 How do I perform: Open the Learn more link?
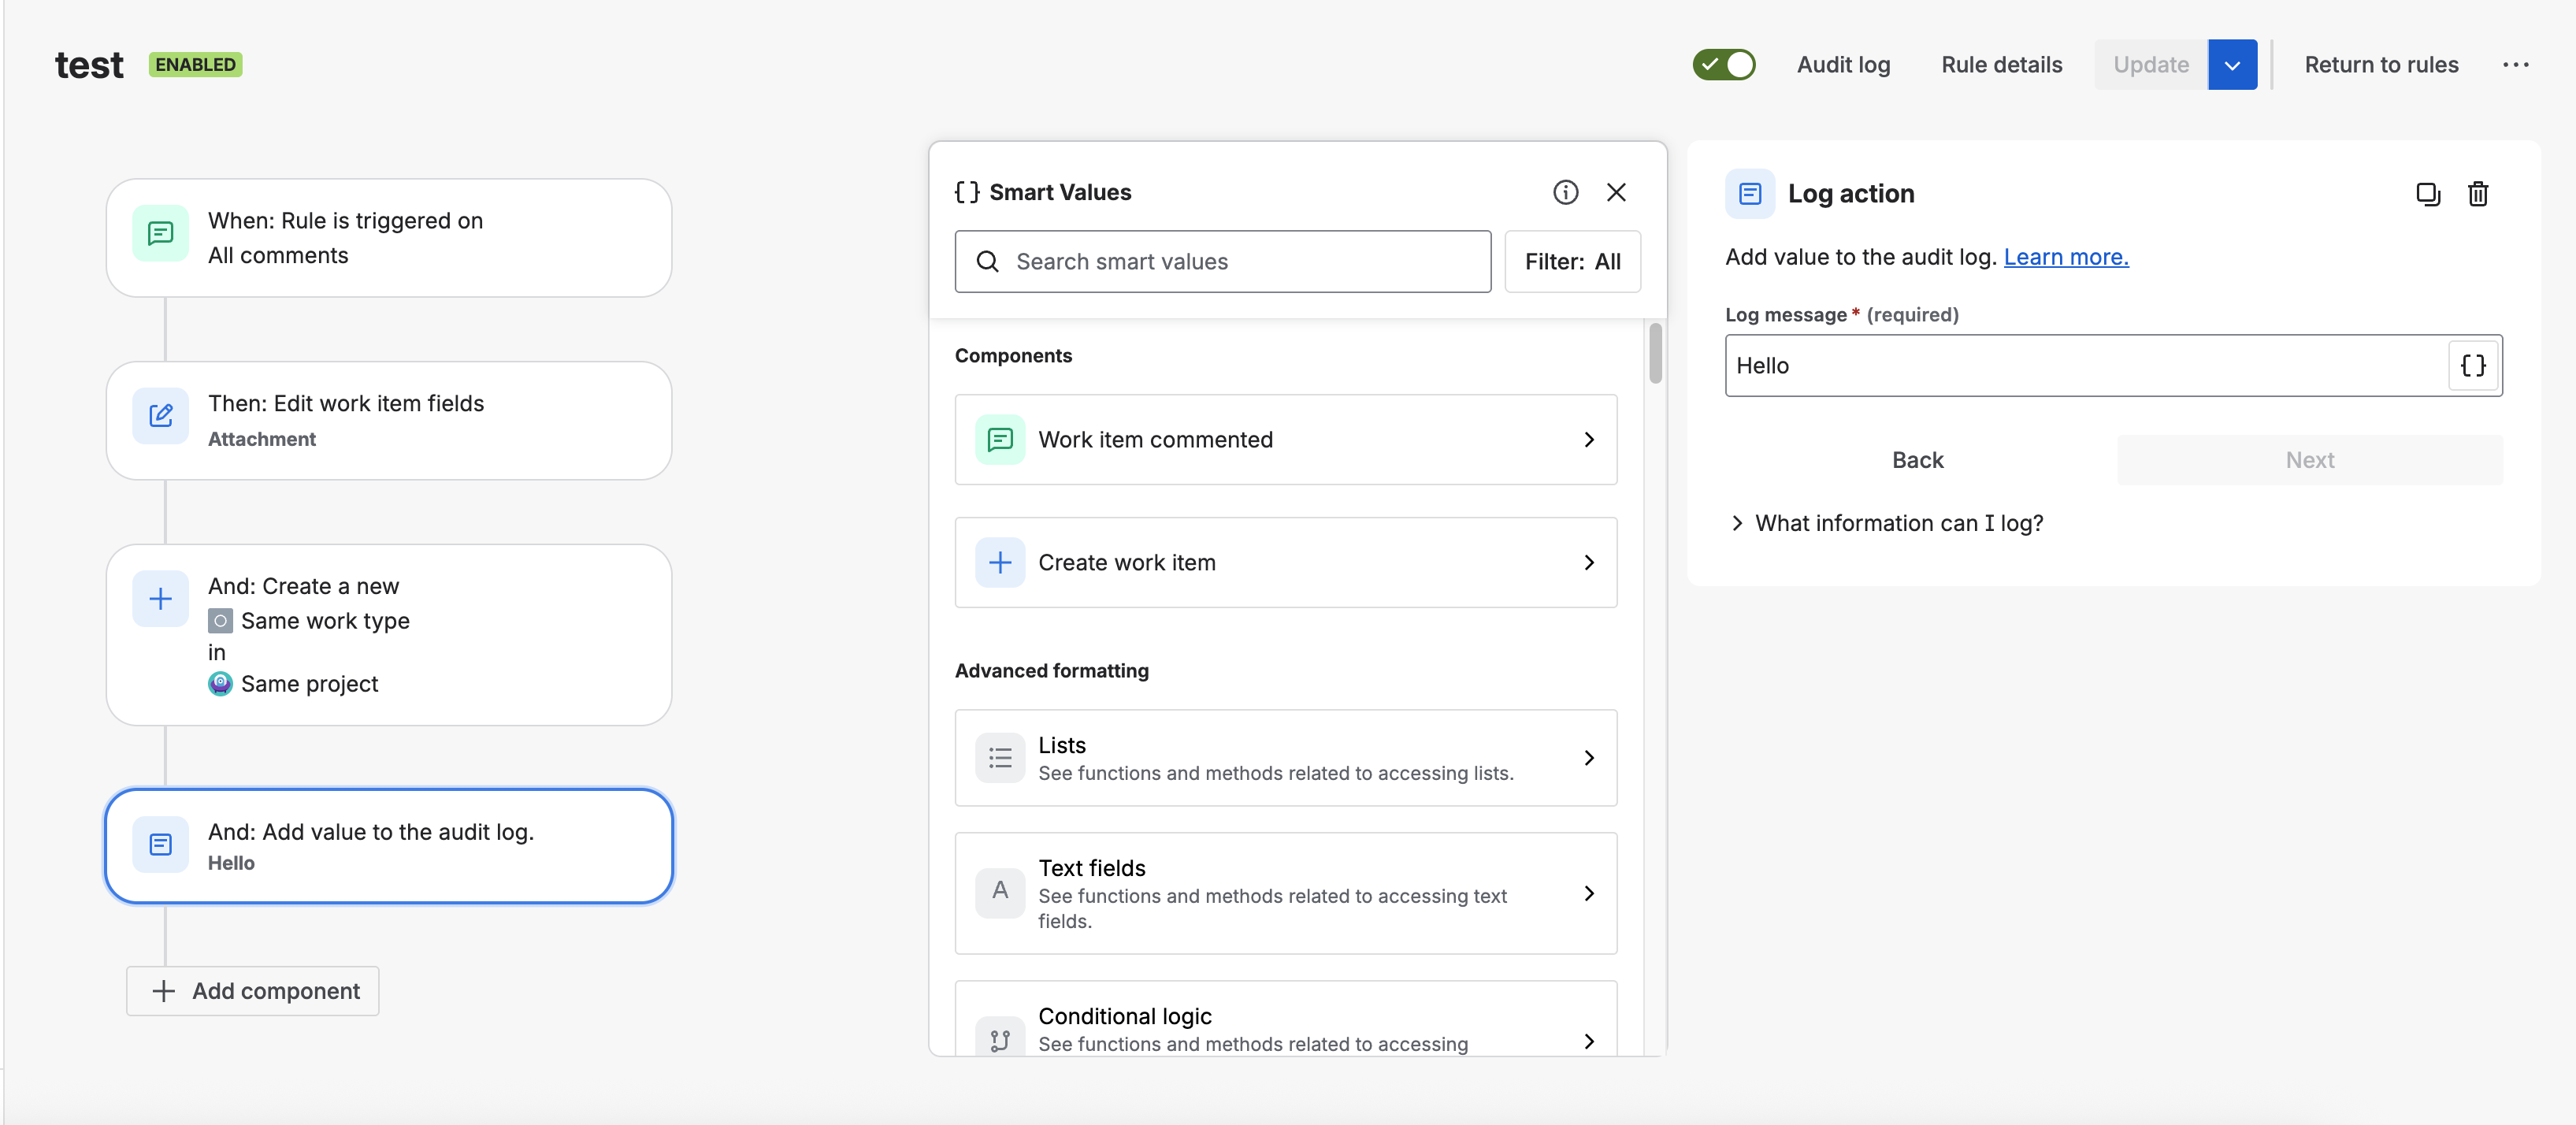(x=2066, y=257)
